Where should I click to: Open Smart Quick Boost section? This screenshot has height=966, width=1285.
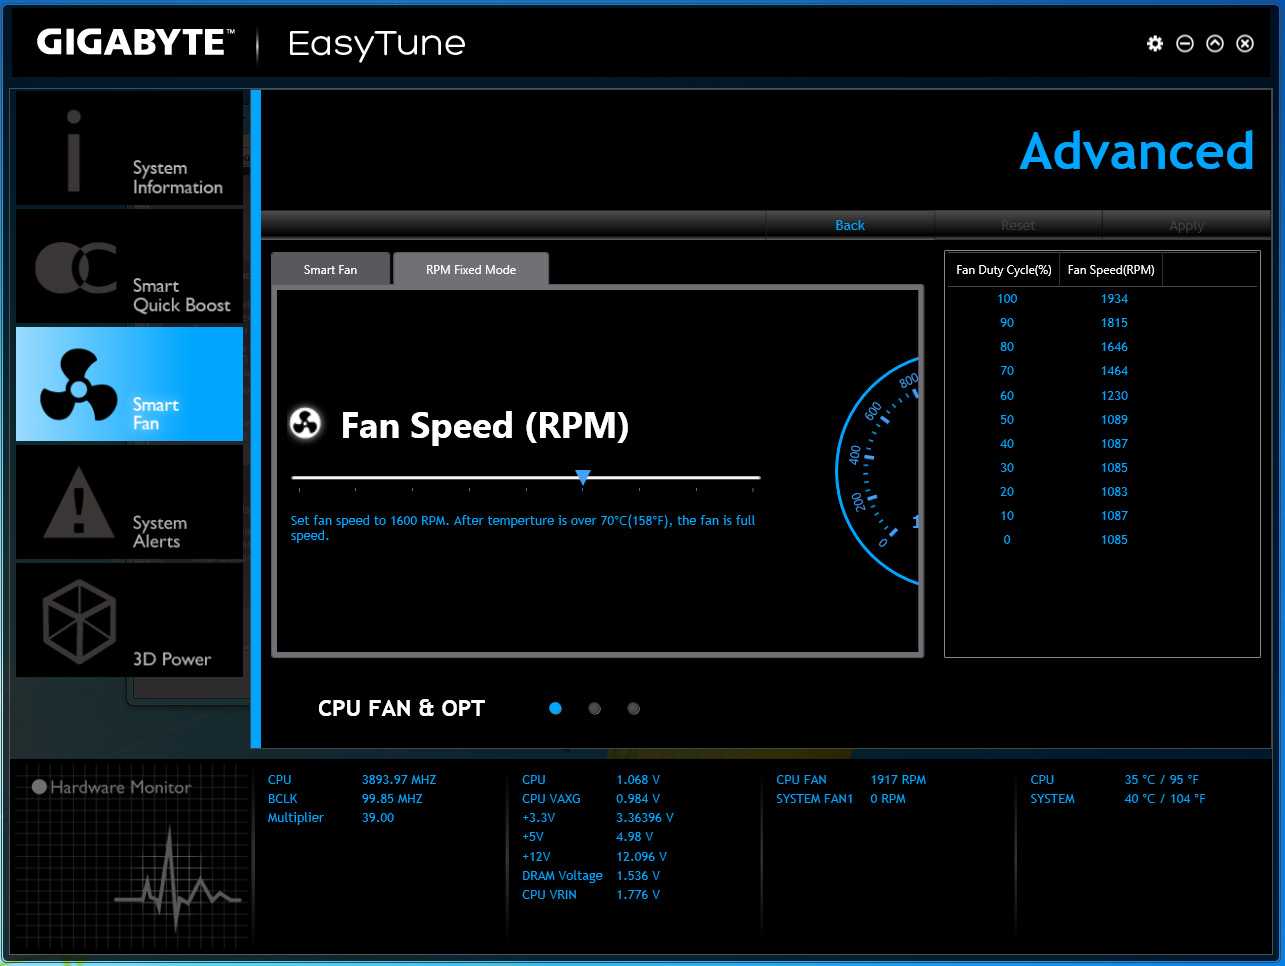point(129,267)
